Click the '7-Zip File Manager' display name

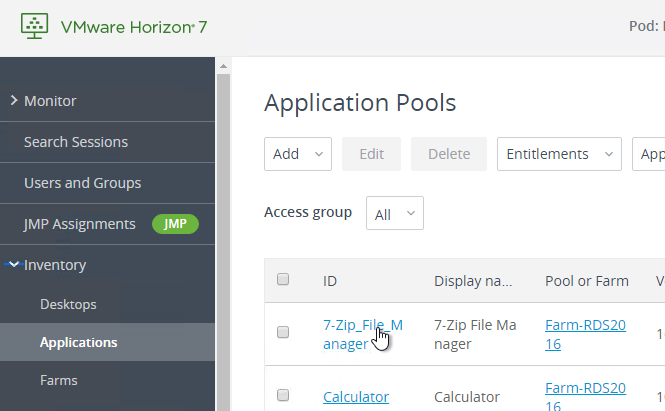pos(475,334)
